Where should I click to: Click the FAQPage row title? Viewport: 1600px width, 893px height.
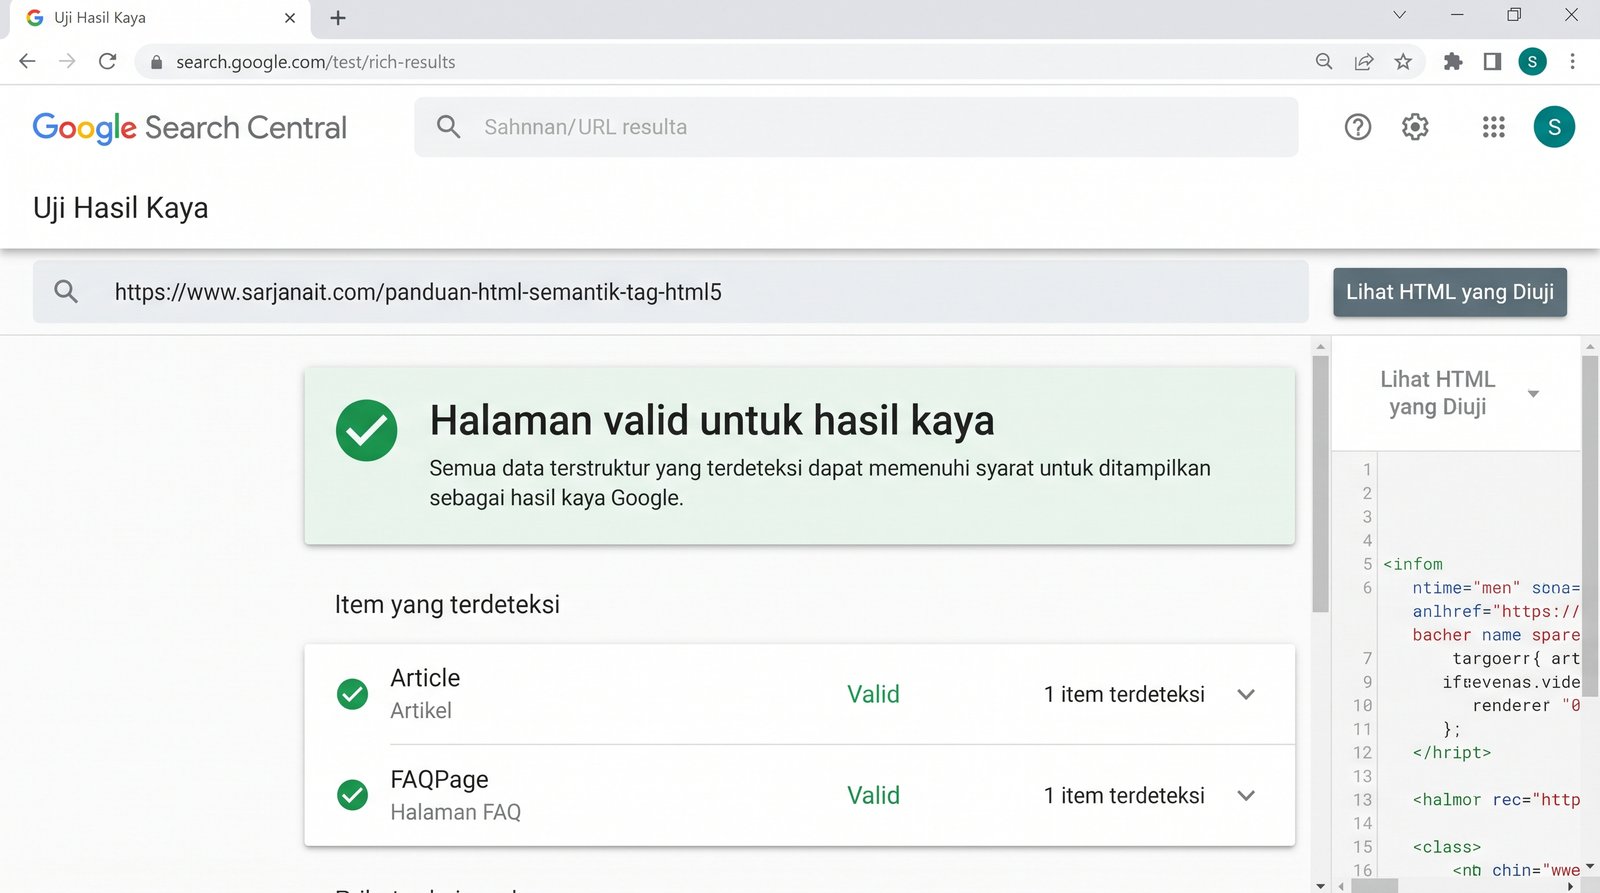click(439, 780)
